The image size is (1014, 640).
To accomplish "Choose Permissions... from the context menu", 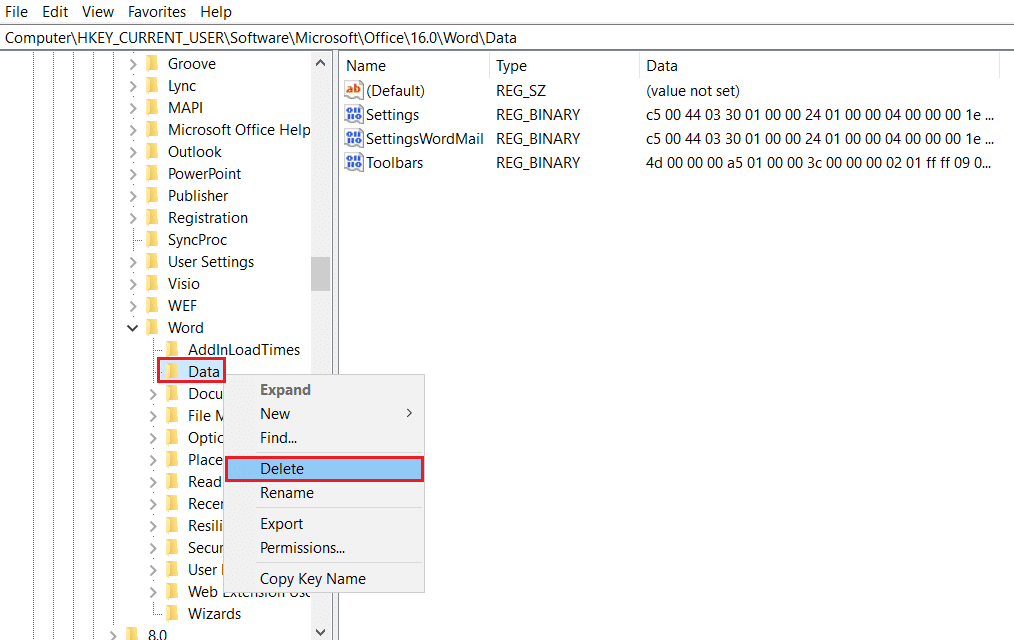I will click(325, 548).
